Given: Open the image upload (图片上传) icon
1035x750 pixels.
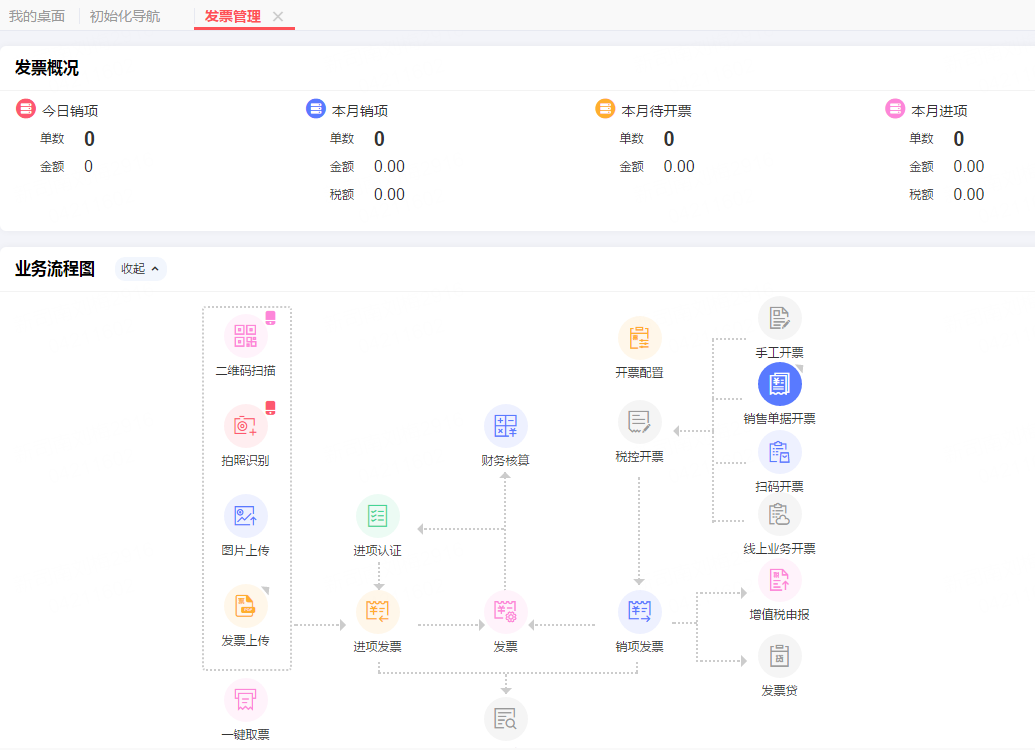Looking at the screenshot, I should 246,517.
